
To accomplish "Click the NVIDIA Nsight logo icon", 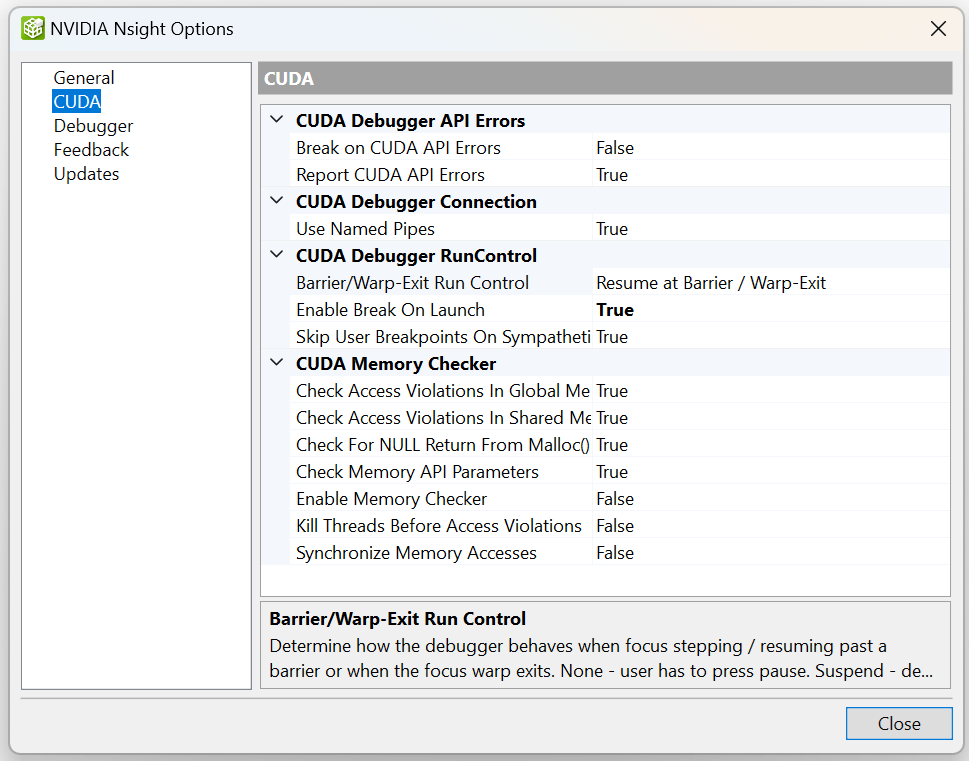I will point(33,29).
